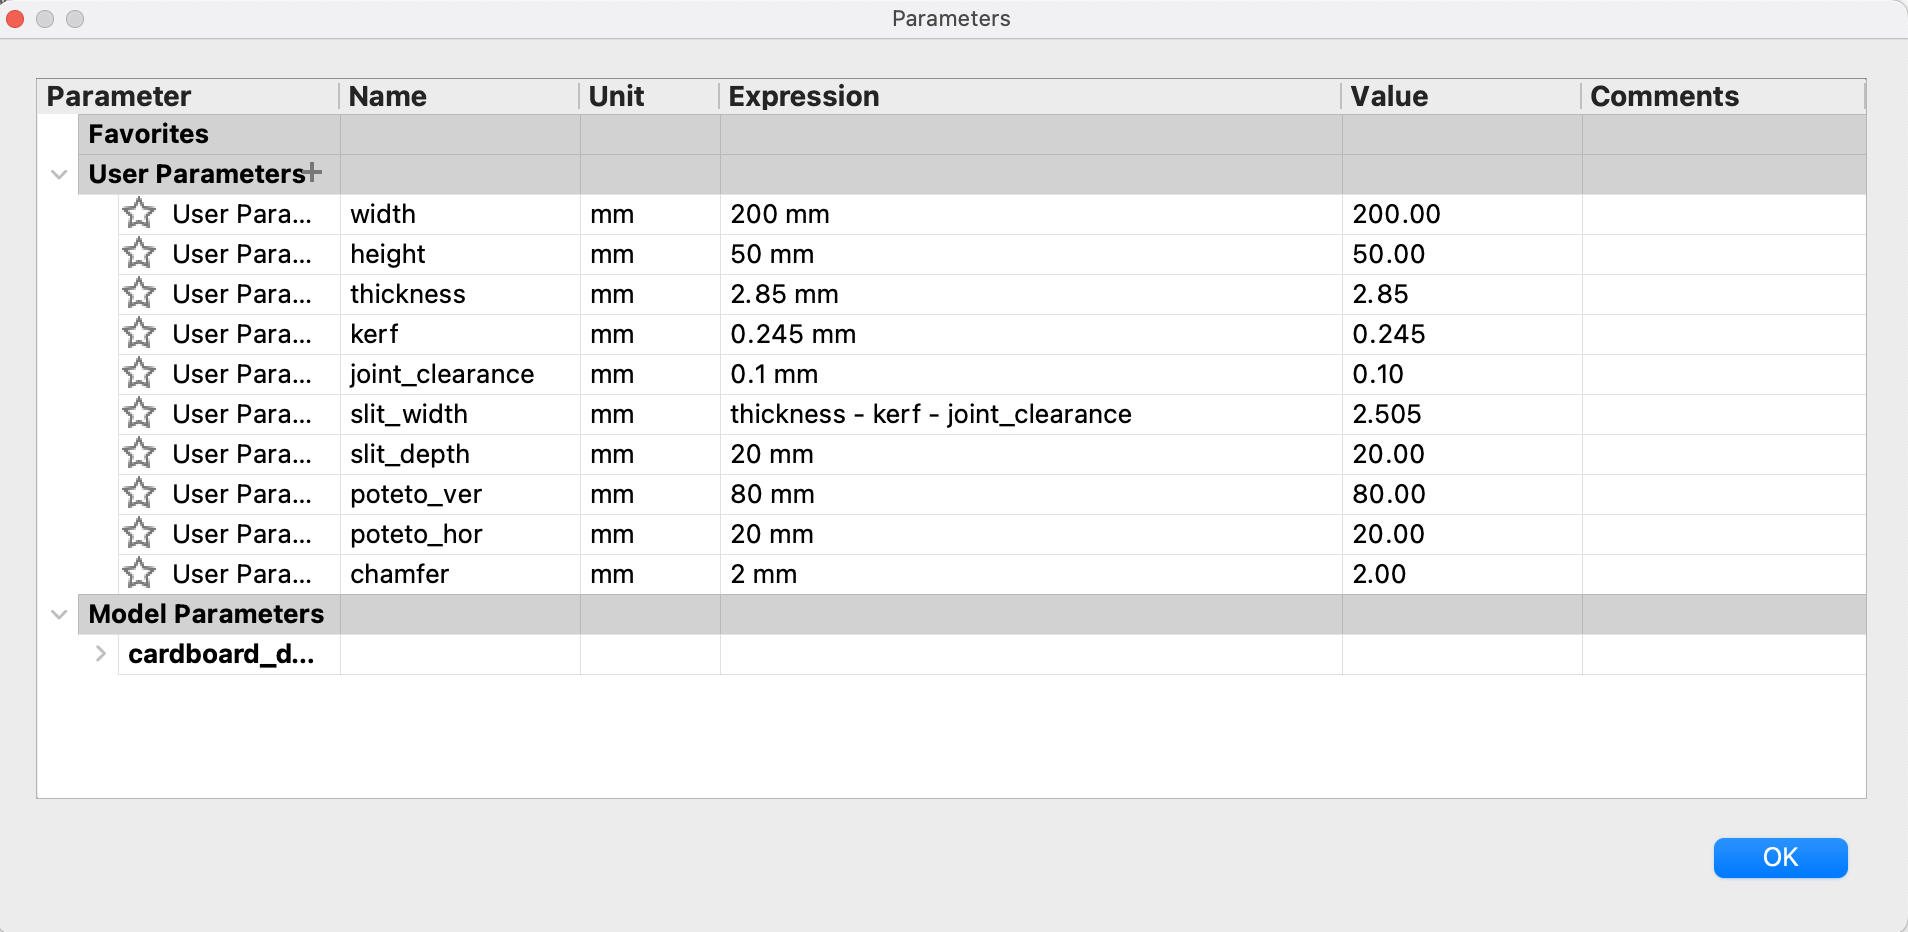Favorite the kerf parameter star
Viewport: 1908px width, 932px height.
click(139, 334)
